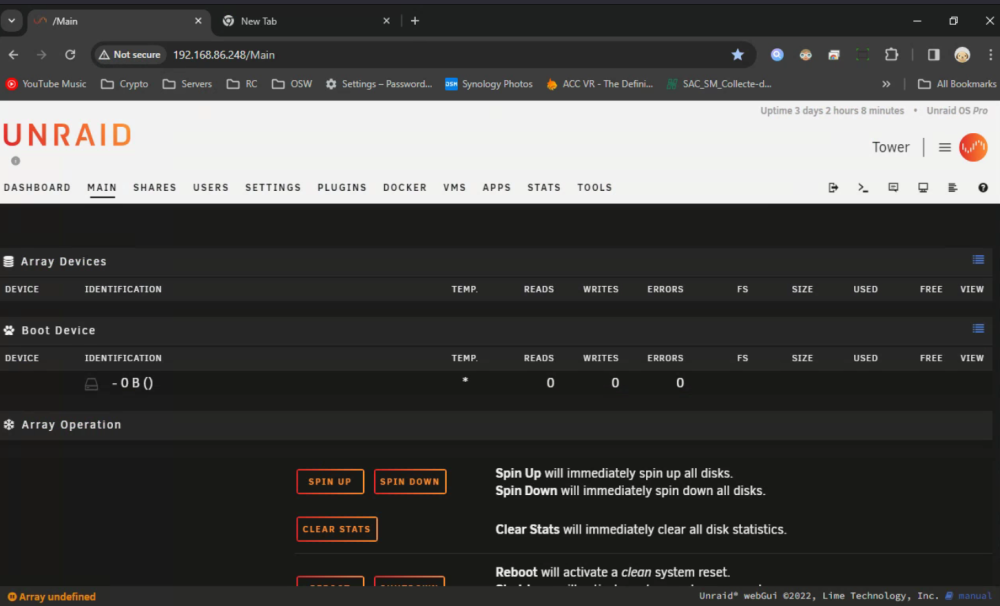Toggle Array Devices view list icon
1000x606 pixels.
click(x=978, y=260)
